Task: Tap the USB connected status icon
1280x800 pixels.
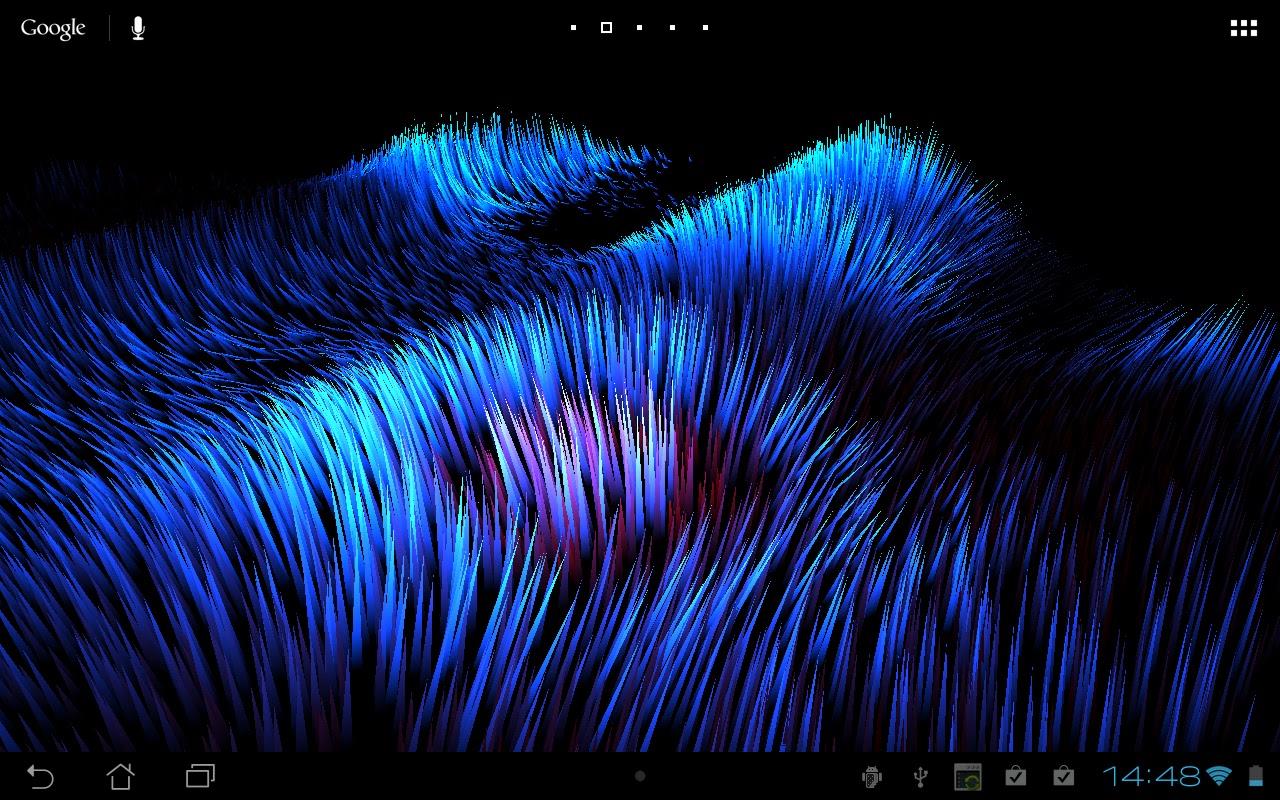Action: coord(919,775)
